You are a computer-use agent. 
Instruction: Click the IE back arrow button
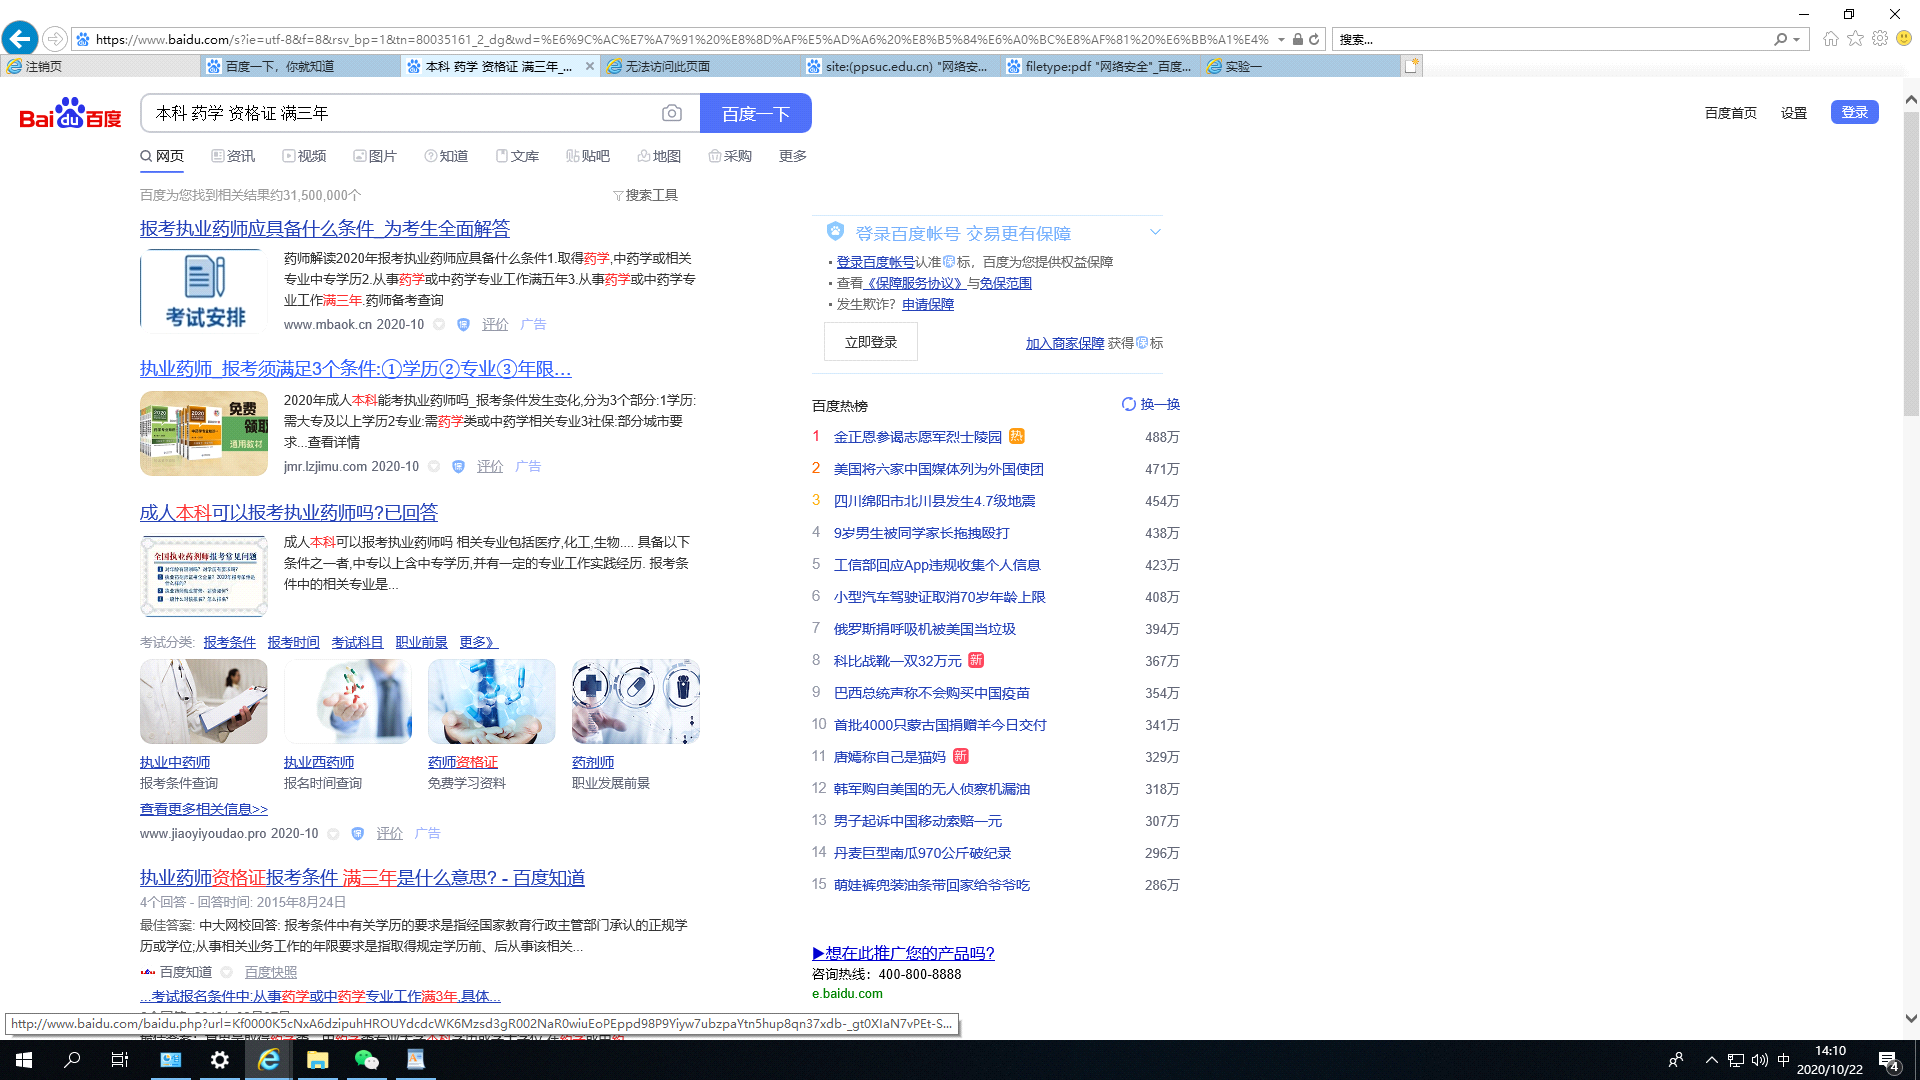[x=20, y=39]
